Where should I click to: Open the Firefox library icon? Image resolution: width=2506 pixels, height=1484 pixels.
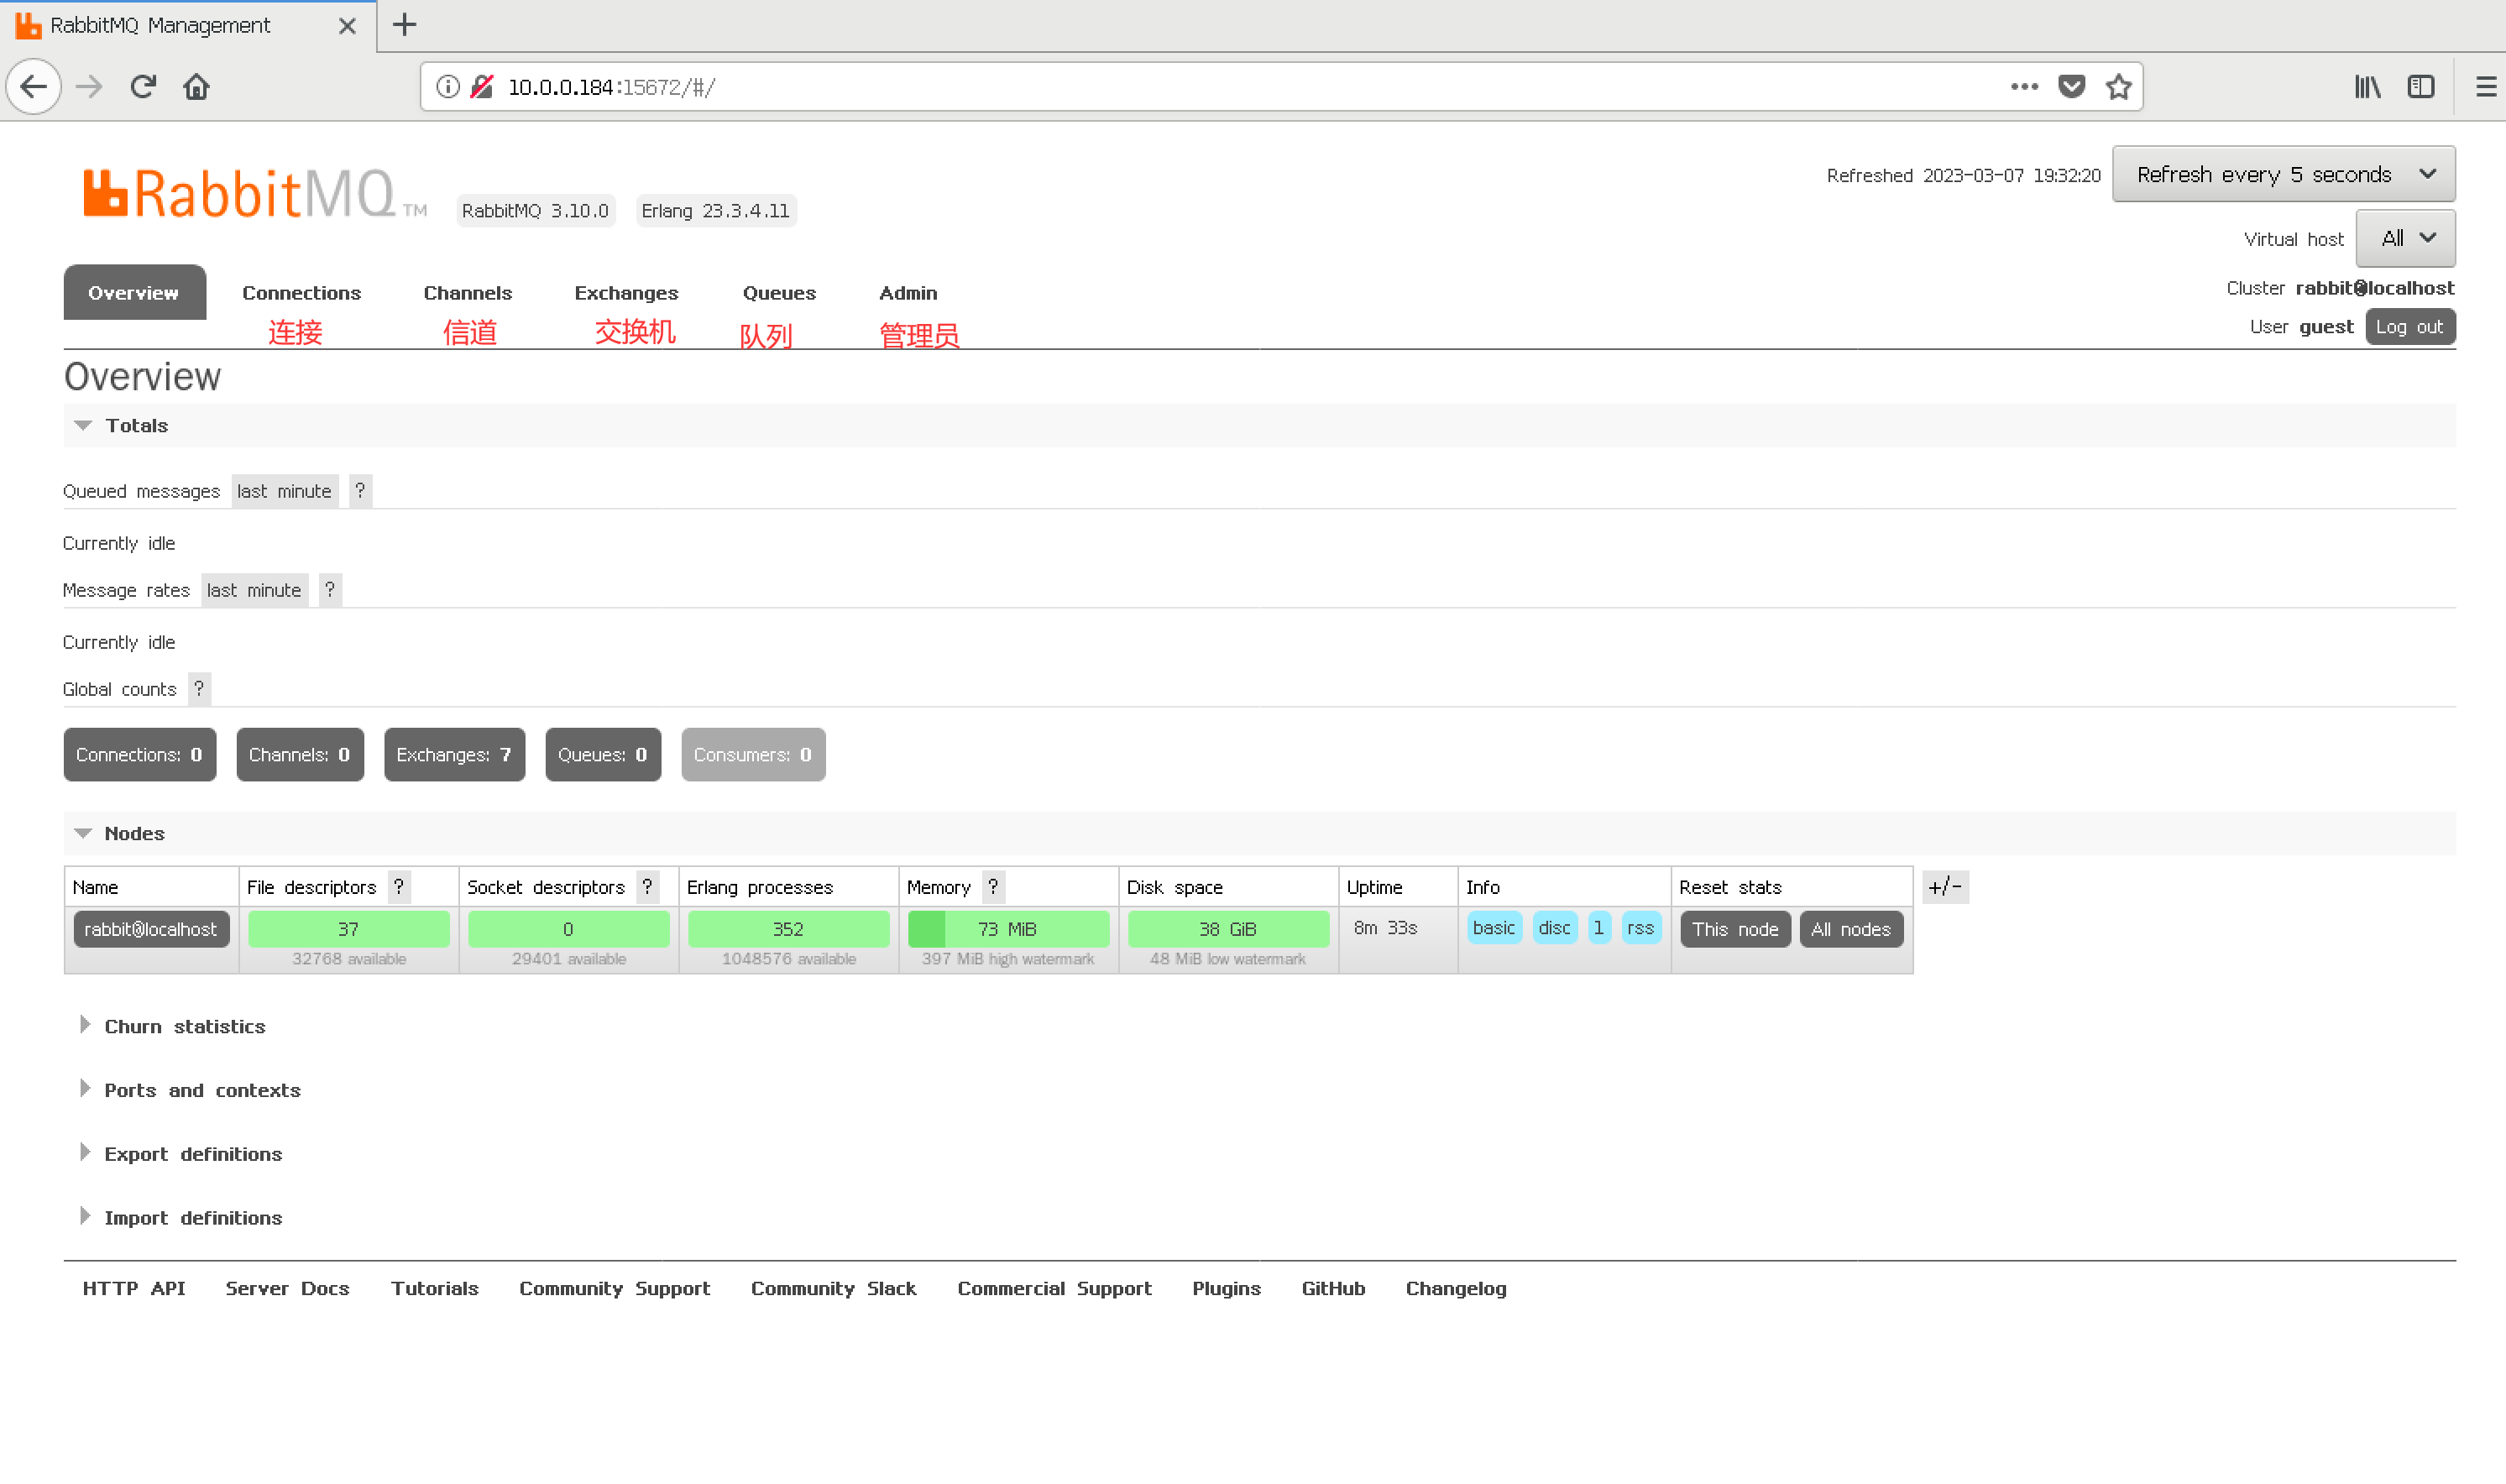click(x=2367, y=87)
